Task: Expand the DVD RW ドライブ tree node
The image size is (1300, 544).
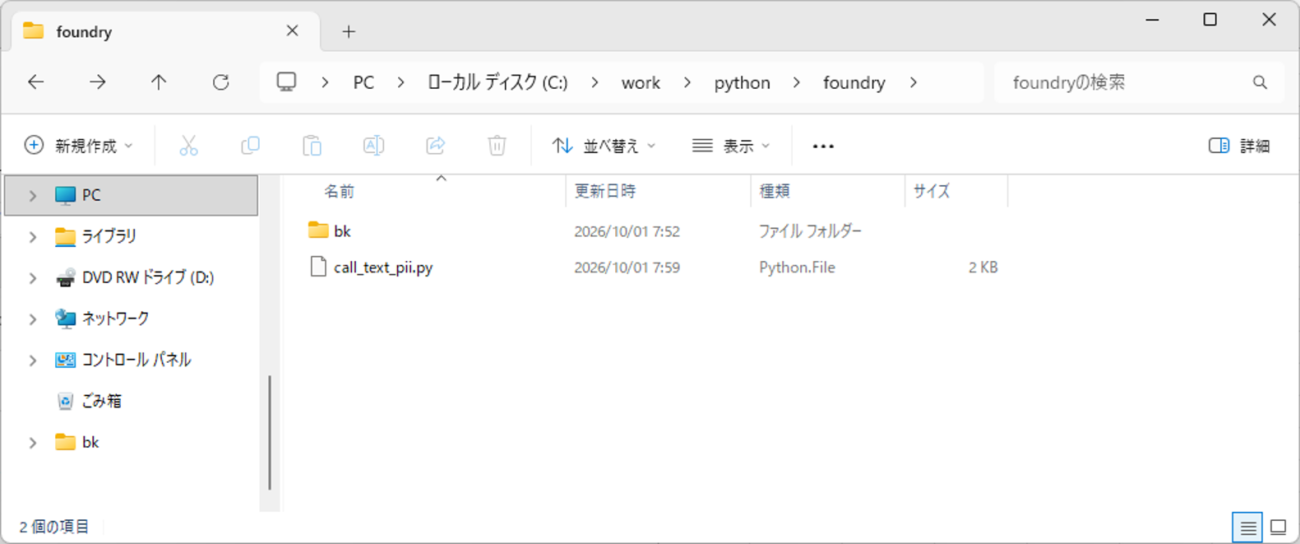Action: (33, 278)
